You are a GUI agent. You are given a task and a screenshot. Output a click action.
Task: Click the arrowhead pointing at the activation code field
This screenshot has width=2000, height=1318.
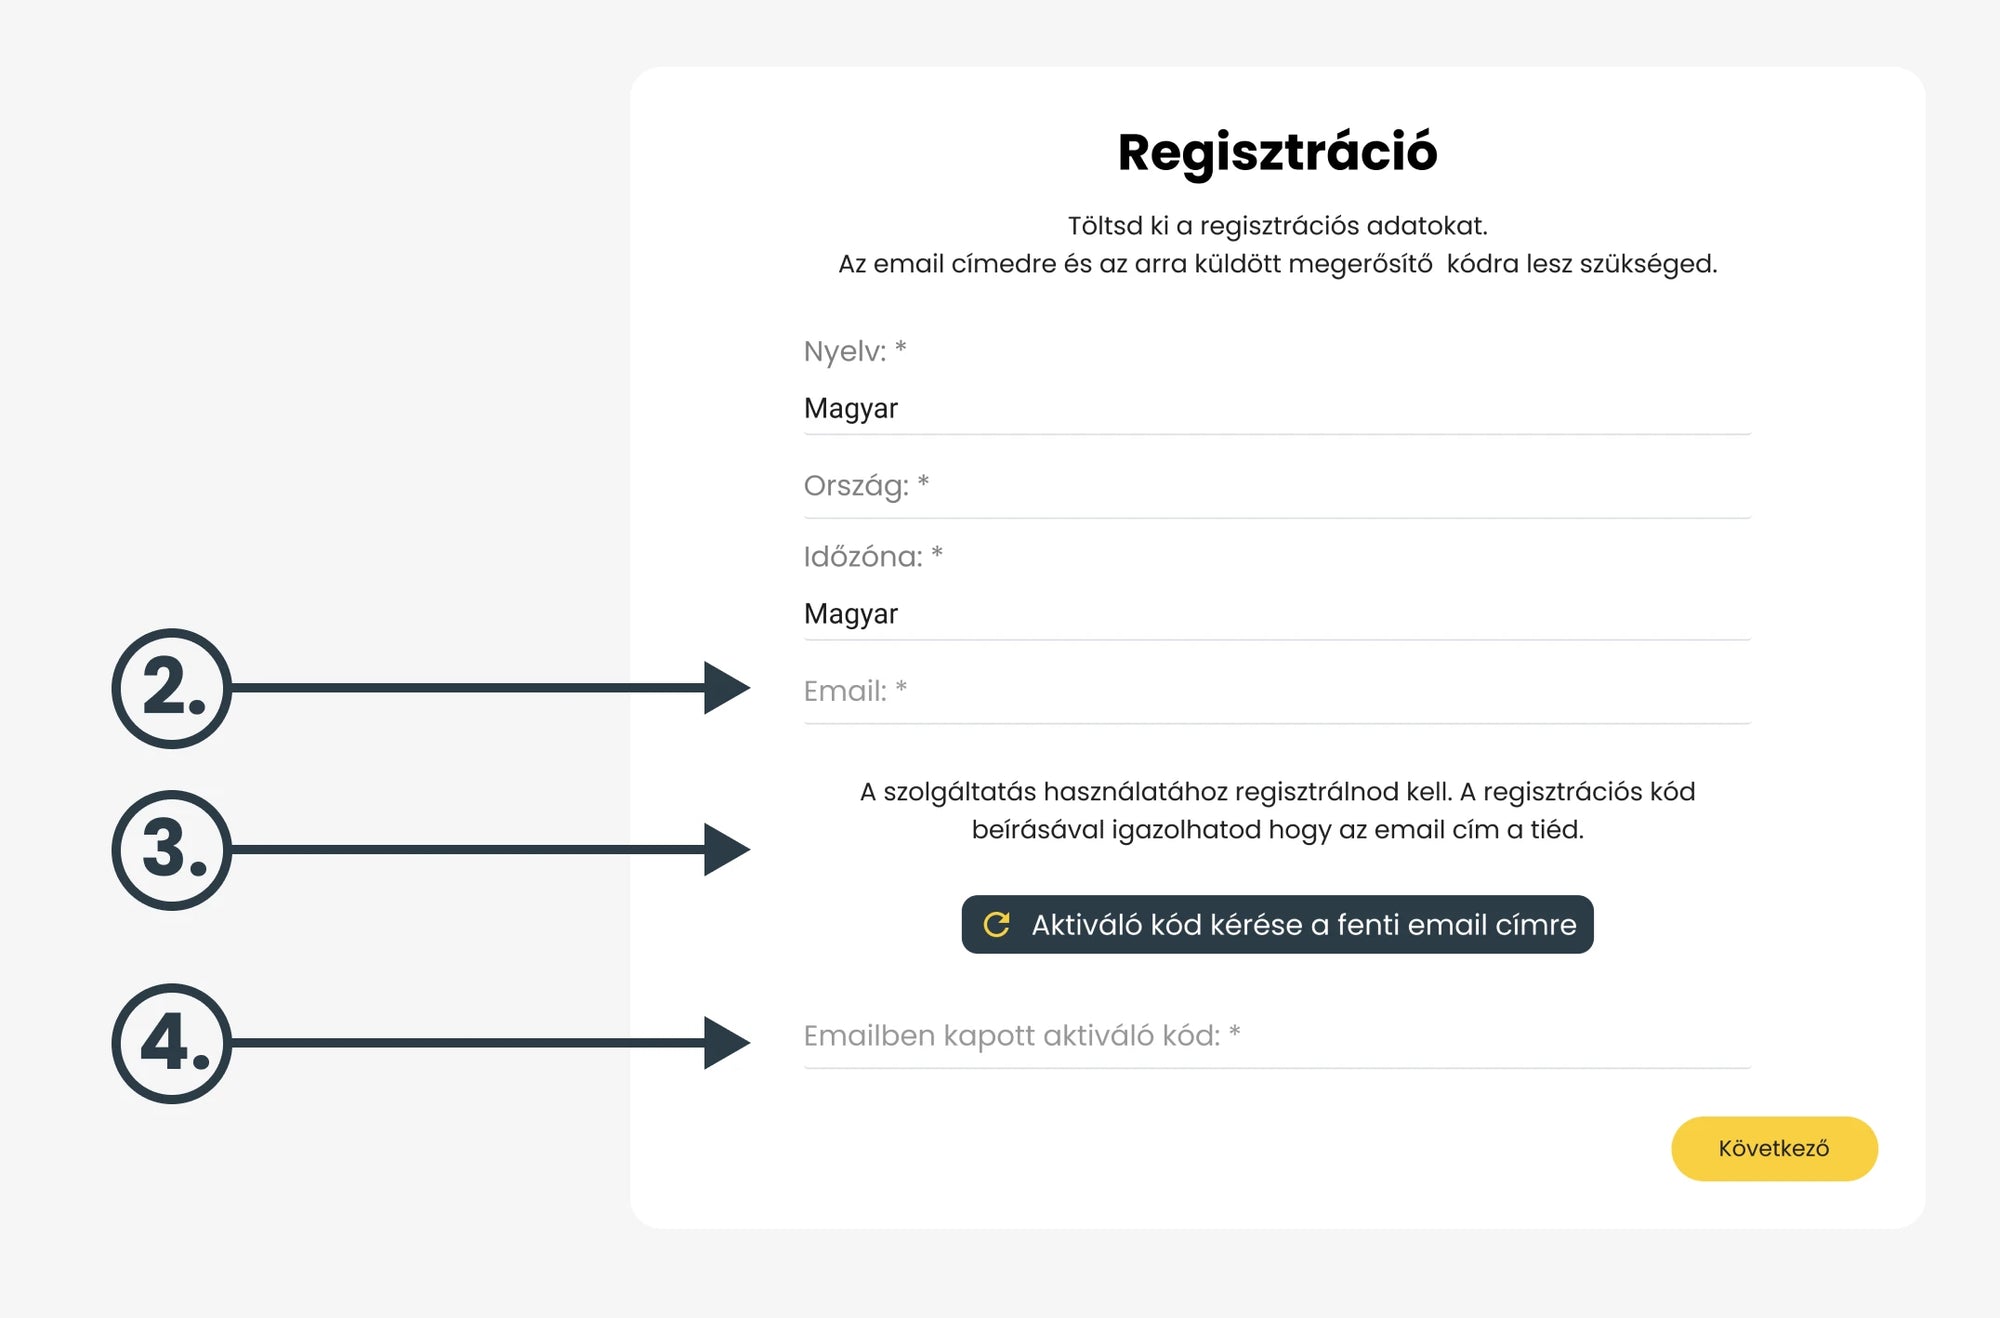[x=726, y=1043]
